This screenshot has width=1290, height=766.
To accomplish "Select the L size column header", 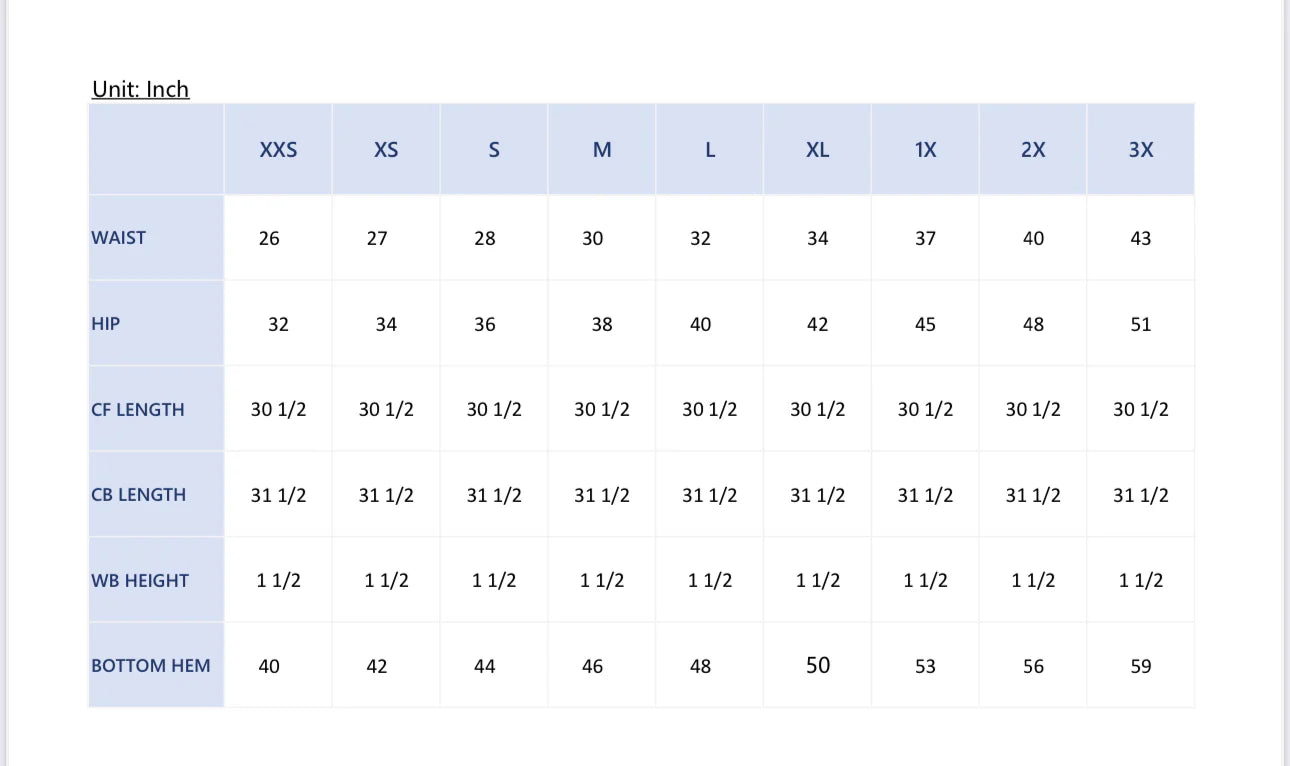I will coord(710,149).
